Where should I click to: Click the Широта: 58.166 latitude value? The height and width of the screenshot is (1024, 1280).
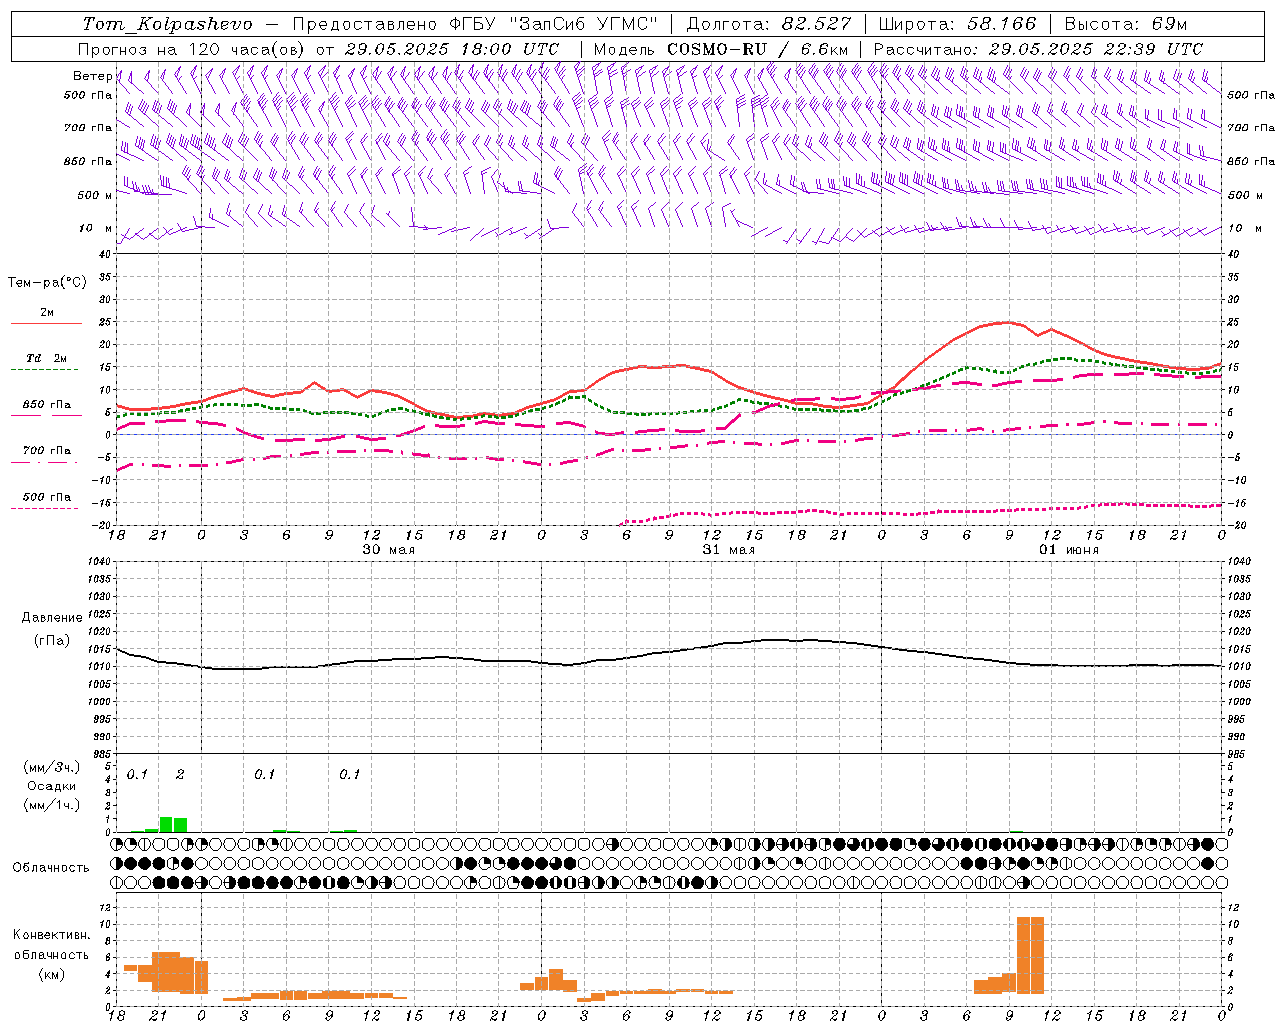[x=958, y=23]
